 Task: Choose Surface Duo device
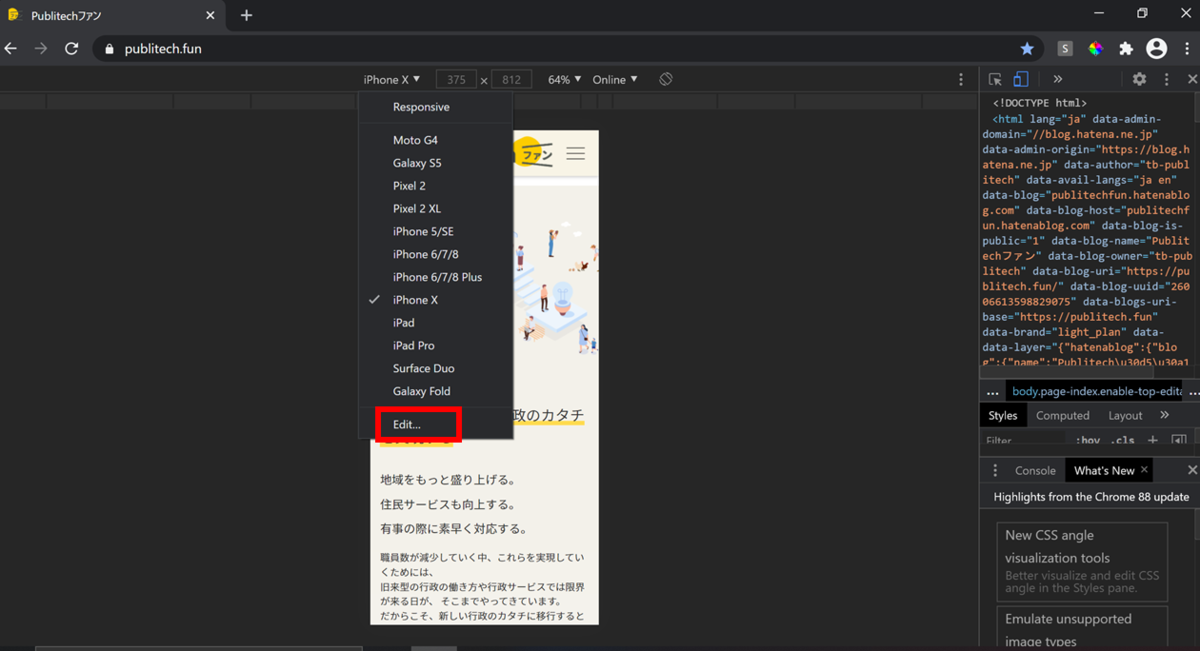pos(436,369)
